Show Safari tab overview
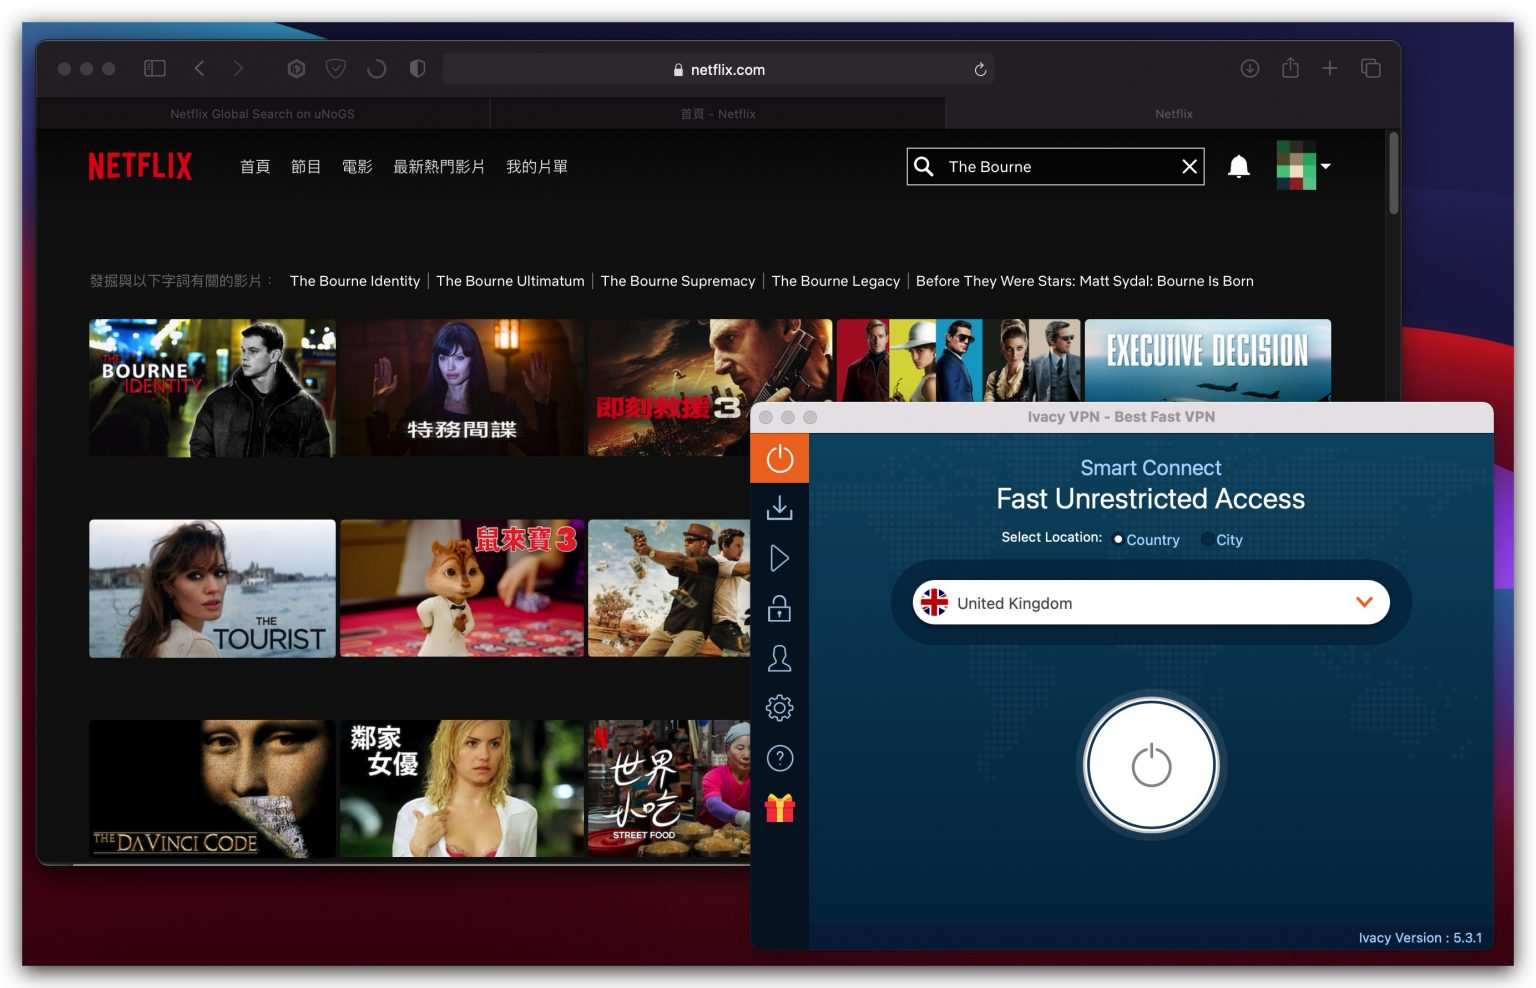 tap(1371, 68)
